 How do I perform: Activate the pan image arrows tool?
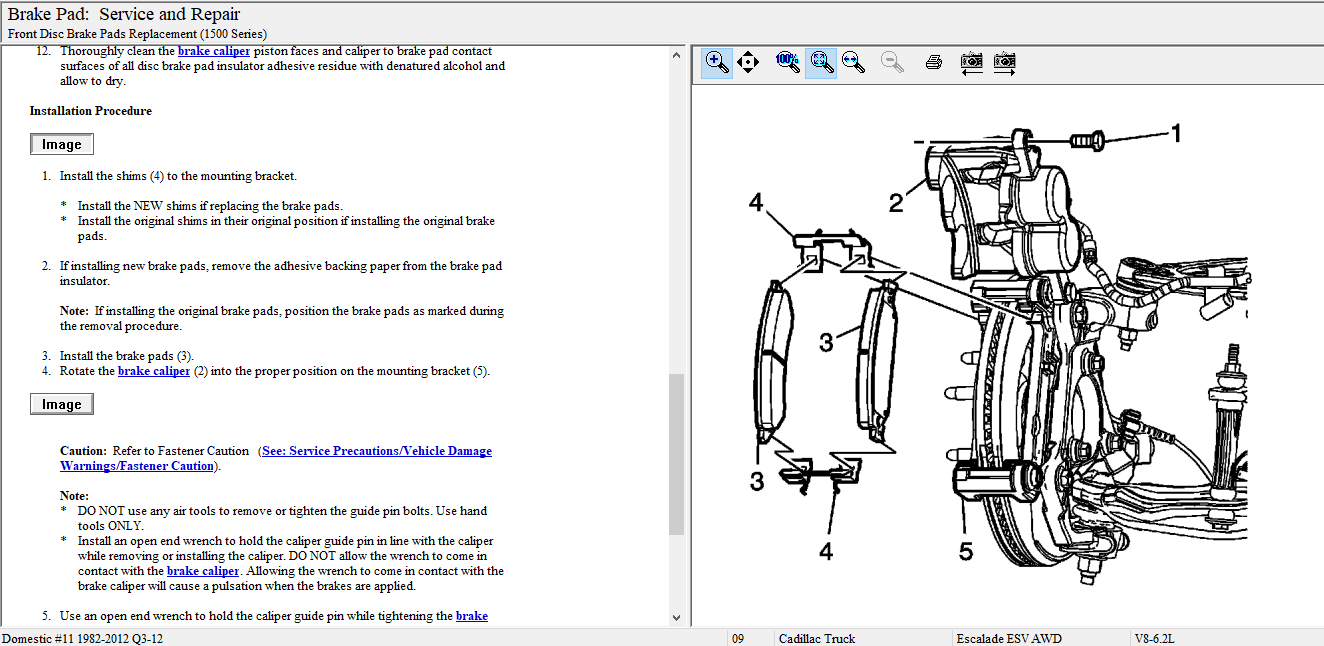[x=748, y=62]
